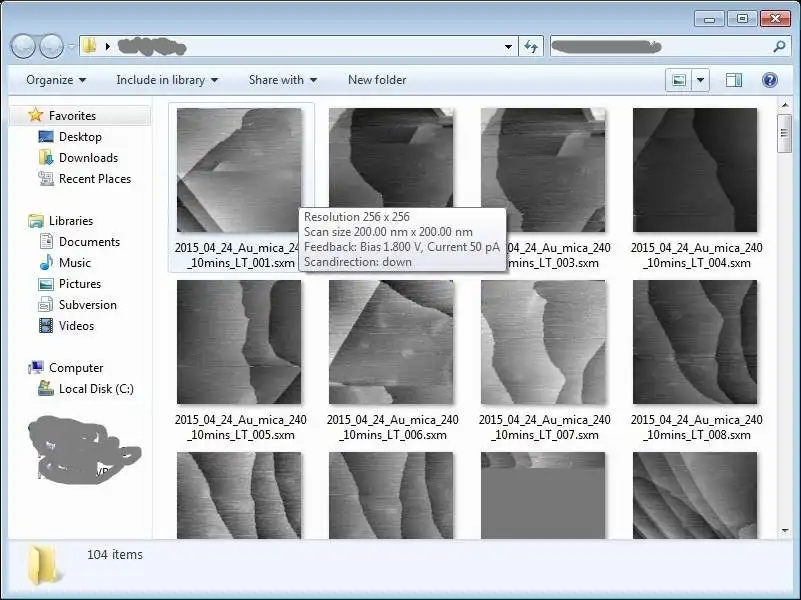This screenshot has width=801, height=600.
Task: Click the Libraries icon in sidebar
Action: [36, 221]
